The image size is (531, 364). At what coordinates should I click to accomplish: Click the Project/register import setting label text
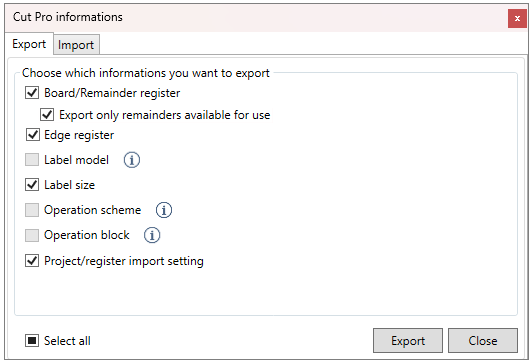click(x=124, y=261)
